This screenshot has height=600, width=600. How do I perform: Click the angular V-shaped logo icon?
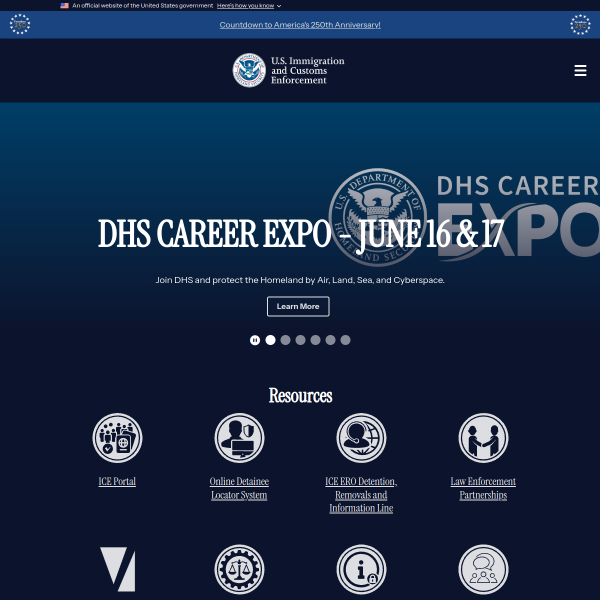coord(117,569)
